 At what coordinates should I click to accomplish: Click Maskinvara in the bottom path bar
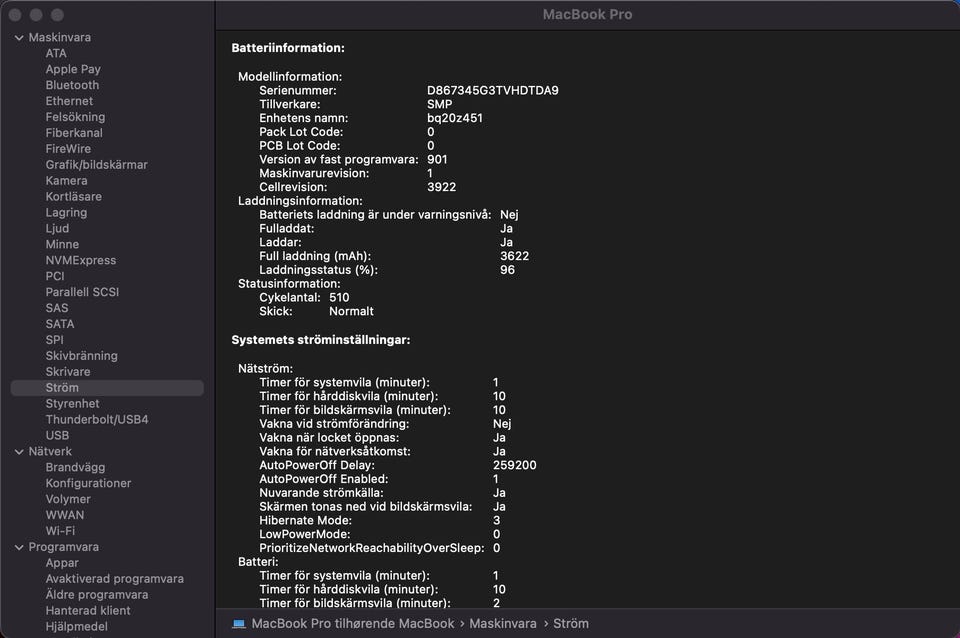click(x=504, y=623)
